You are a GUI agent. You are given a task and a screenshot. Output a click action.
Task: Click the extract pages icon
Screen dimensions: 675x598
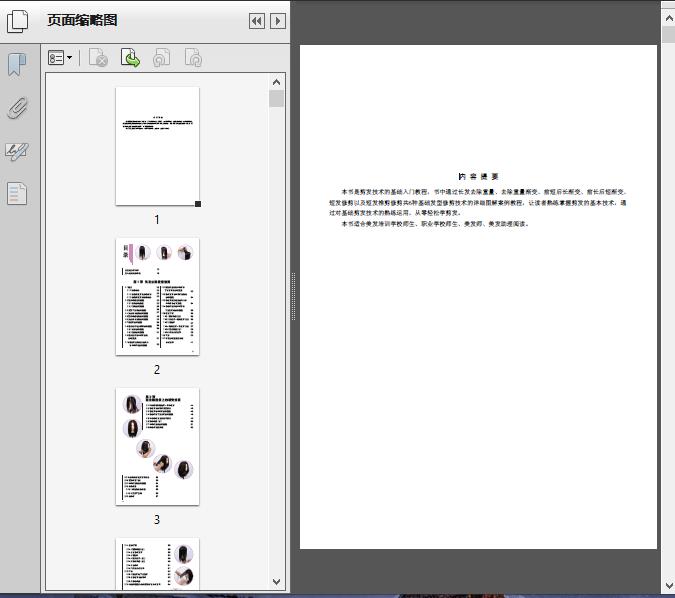[x=130, y=59]
